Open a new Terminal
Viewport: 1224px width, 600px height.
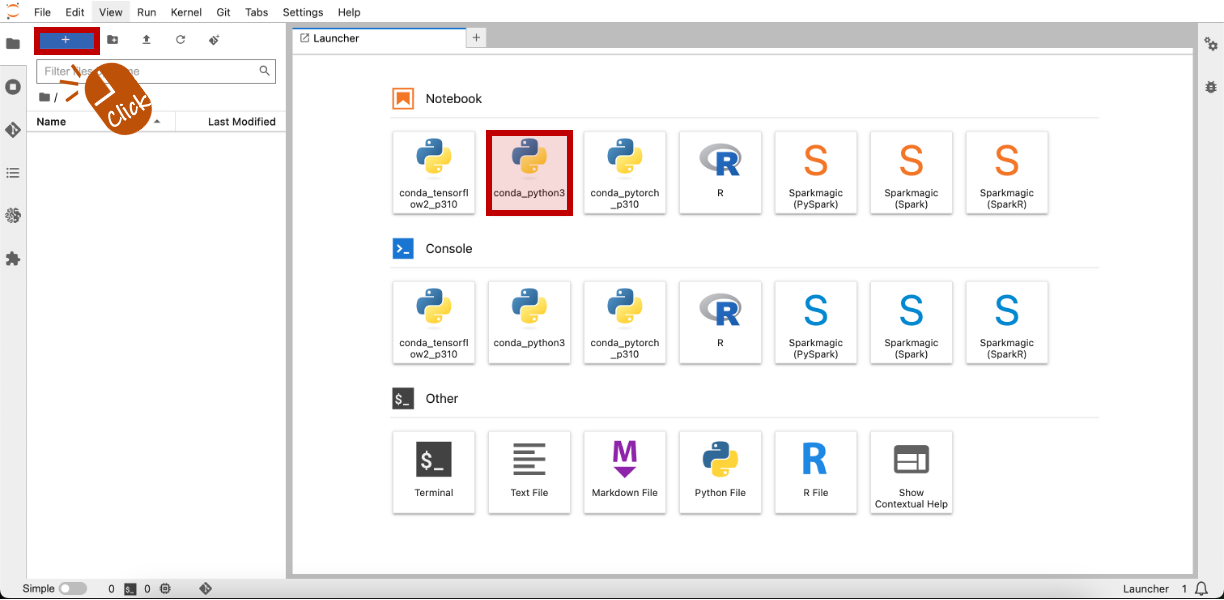[434, 472]
